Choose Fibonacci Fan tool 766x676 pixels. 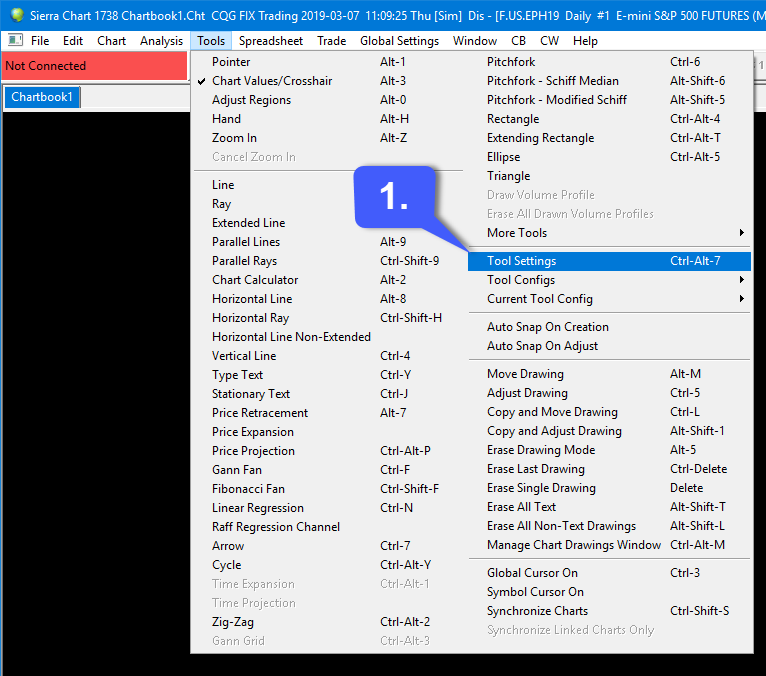326,489
